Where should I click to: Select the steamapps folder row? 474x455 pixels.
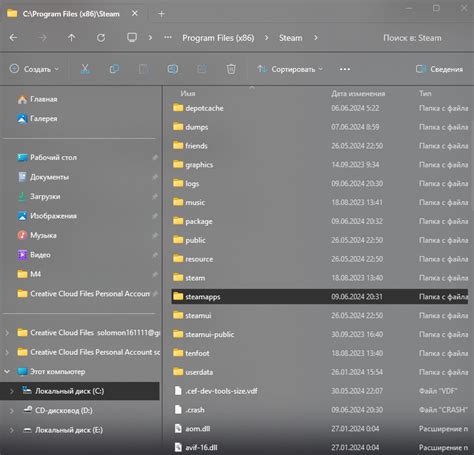pyautogui.click(x=320, y=297)
